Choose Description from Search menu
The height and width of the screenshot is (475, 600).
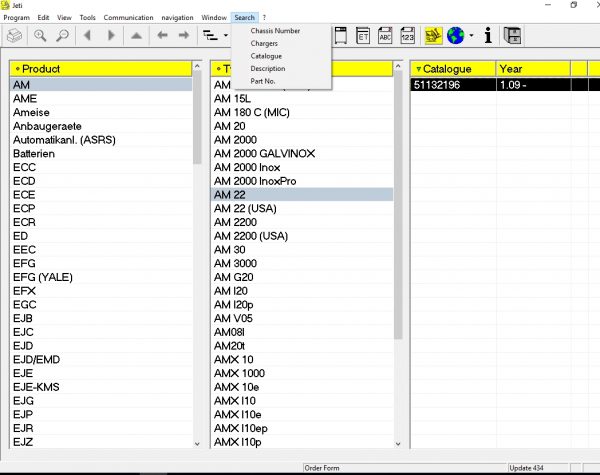267,69
